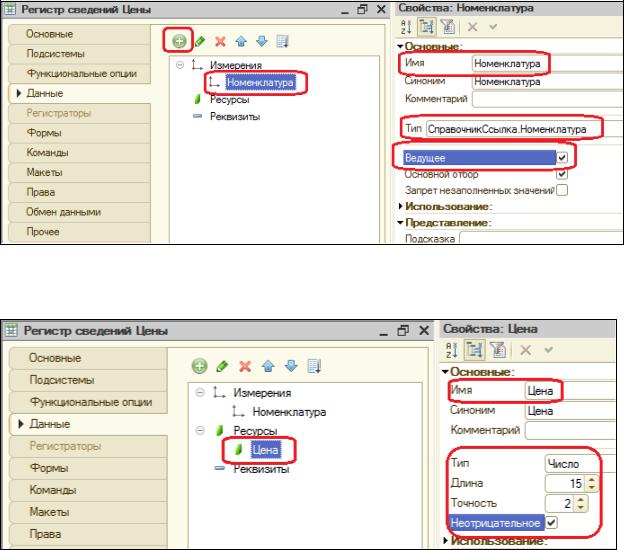Click Тип field containing Число
The width and height of the screenshot is (624, 550).
[580, 464]
